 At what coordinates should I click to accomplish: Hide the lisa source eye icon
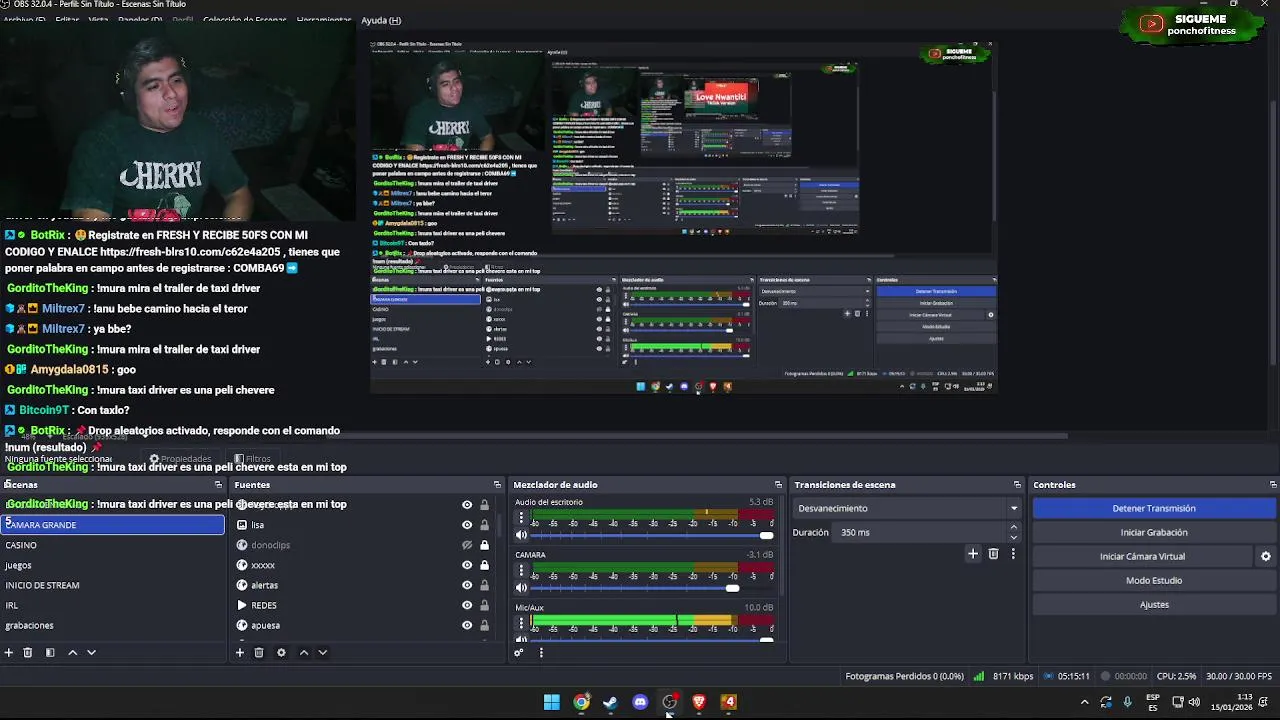pyautogui.click(x=466, y=525)
